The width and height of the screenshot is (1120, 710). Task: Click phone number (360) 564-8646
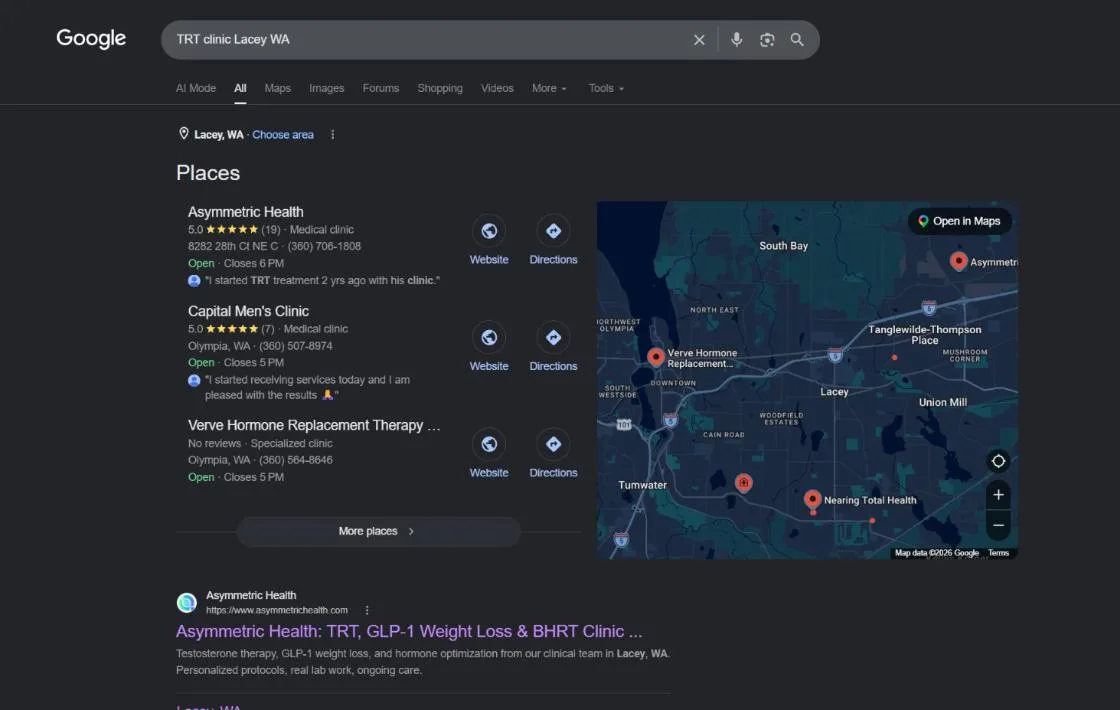coord(296,460)
